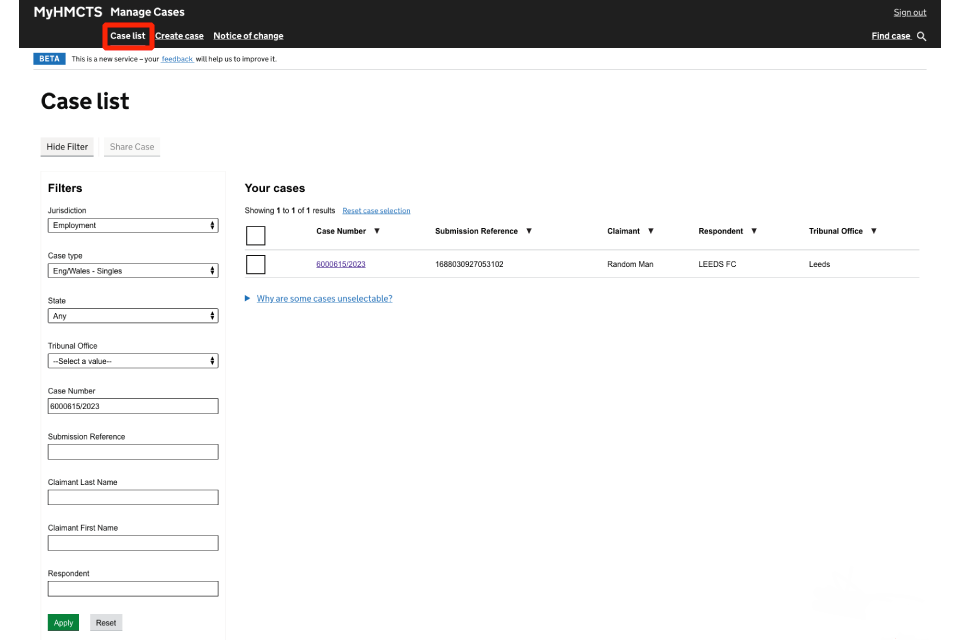Expand 'Why are some cases unselectable?'
This screenshot has width=960, height=640.
(324, 299)
